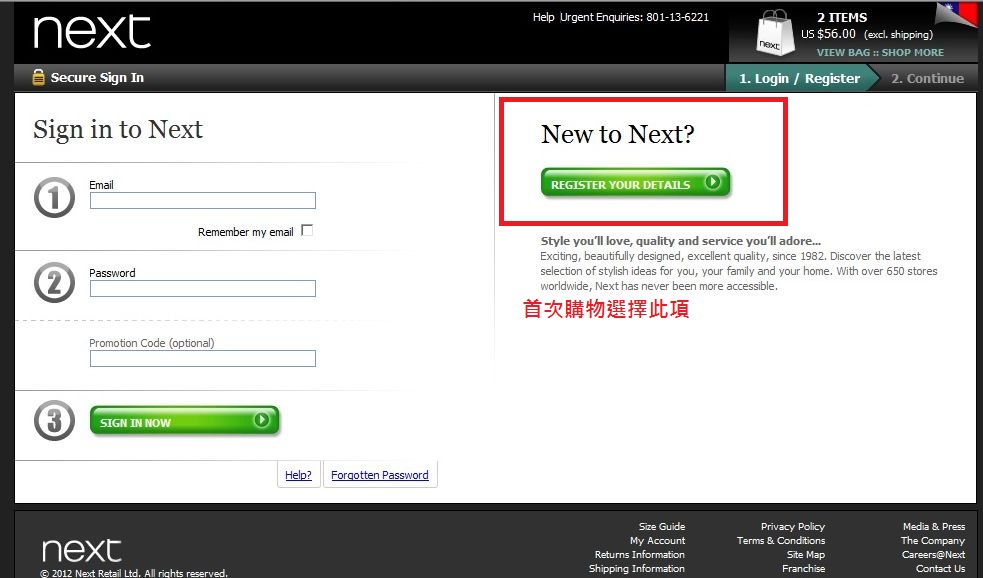Viewport: 983px width, 578px height.
Task: Click the flag icon in top corner
Action: pos(958,15)
